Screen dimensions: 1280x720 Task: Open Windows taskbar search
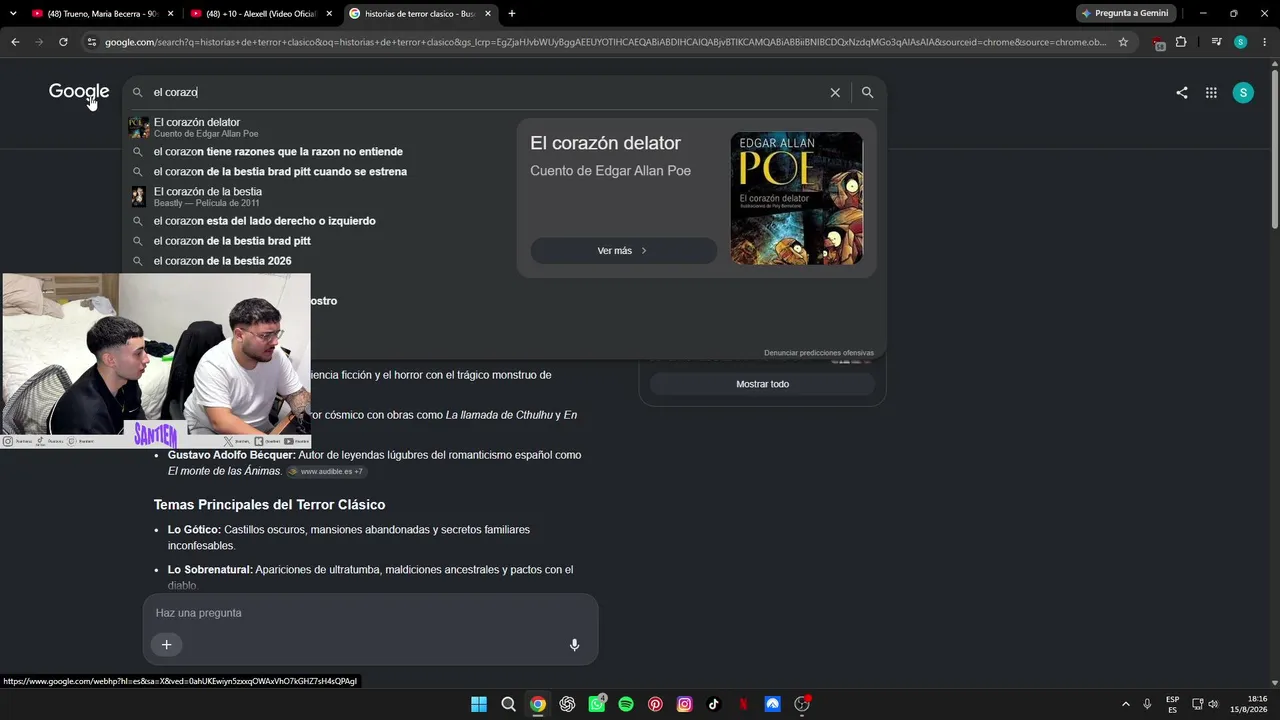508,704
